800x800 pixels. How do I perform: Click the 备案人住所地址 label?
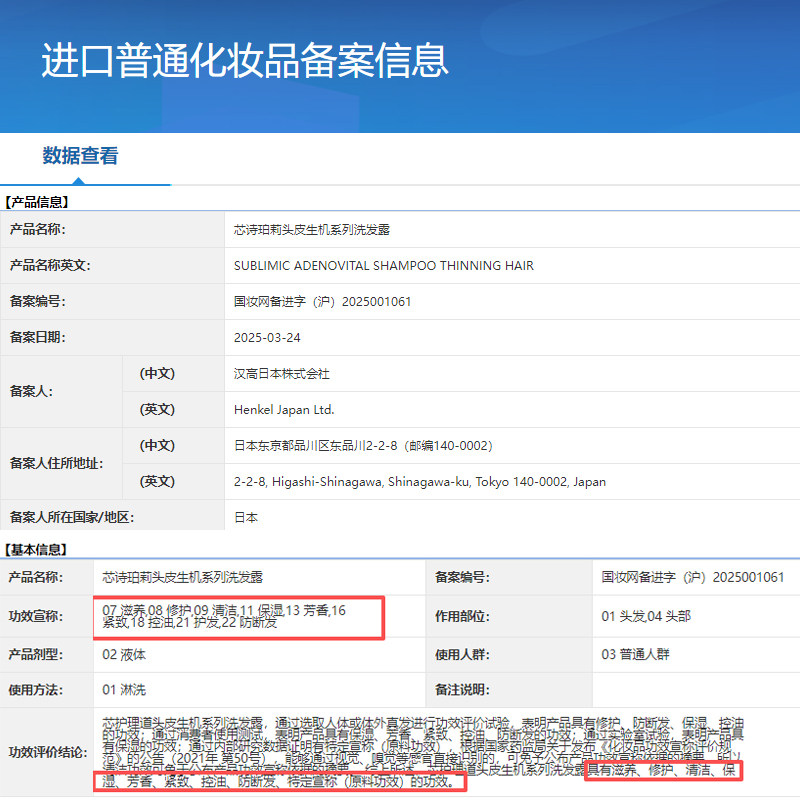(56, 463)
